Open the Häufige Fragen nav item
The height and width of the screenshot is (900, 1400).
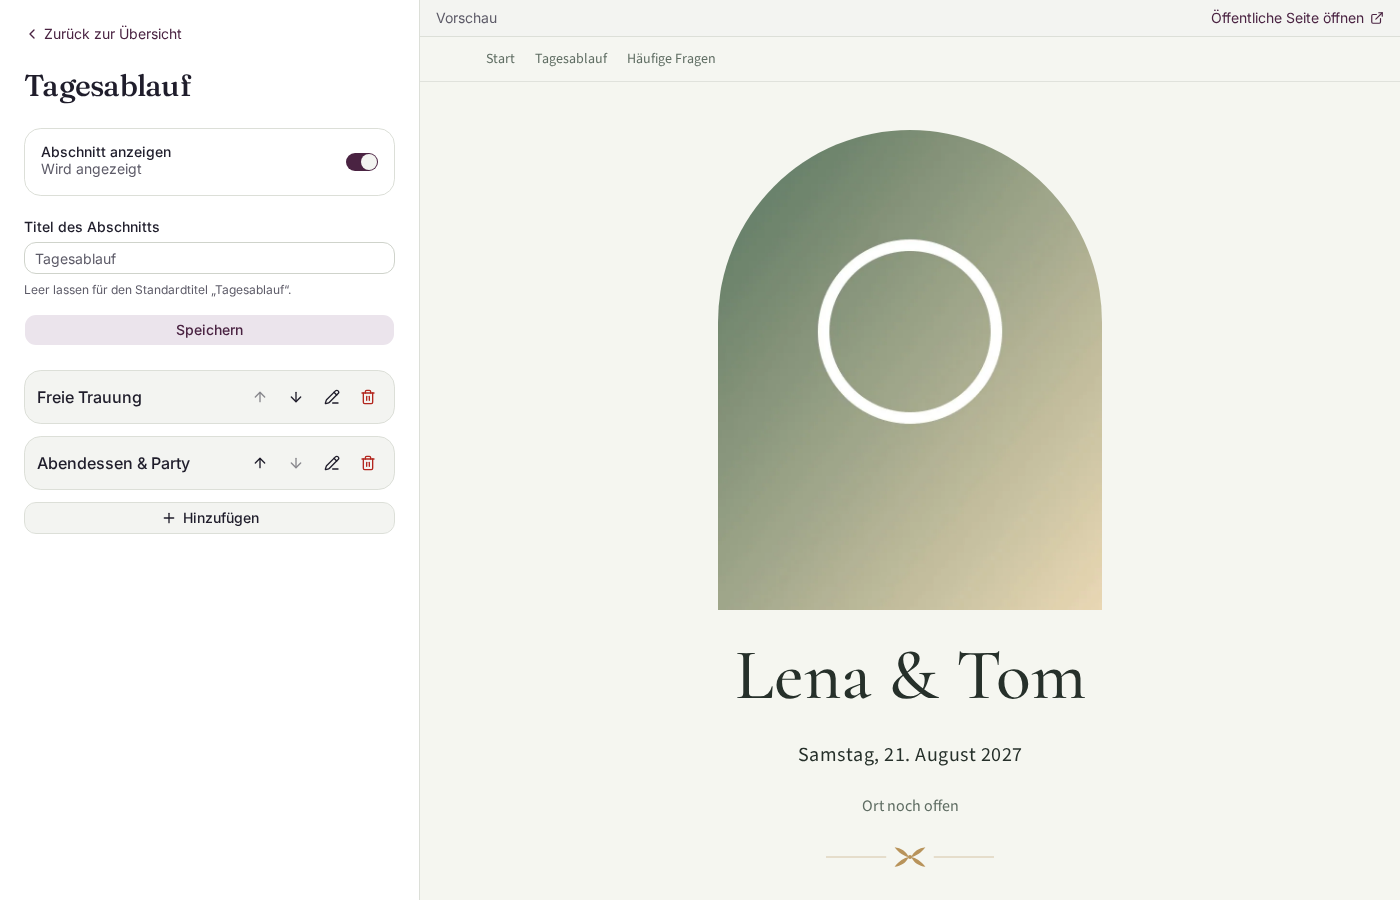pyautogui.click(x=671, y=59)
